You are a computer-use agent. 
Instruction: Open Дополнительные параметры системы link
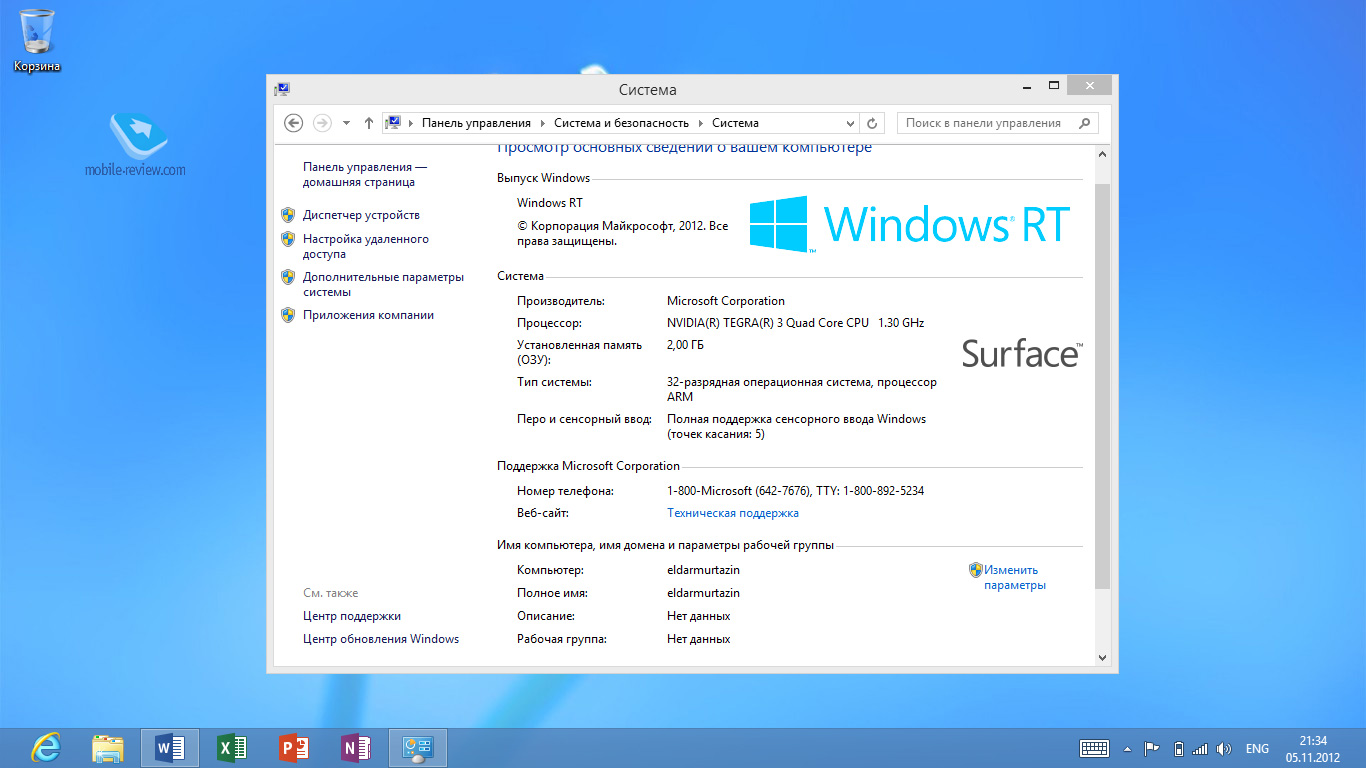point(384,285)
